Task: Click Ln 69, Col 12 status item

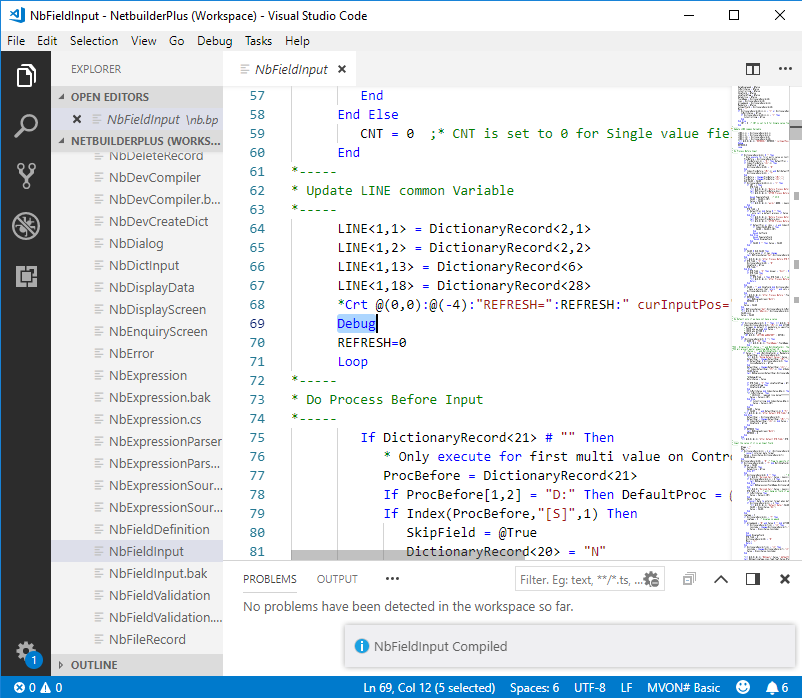Action: tap(429, 688)
